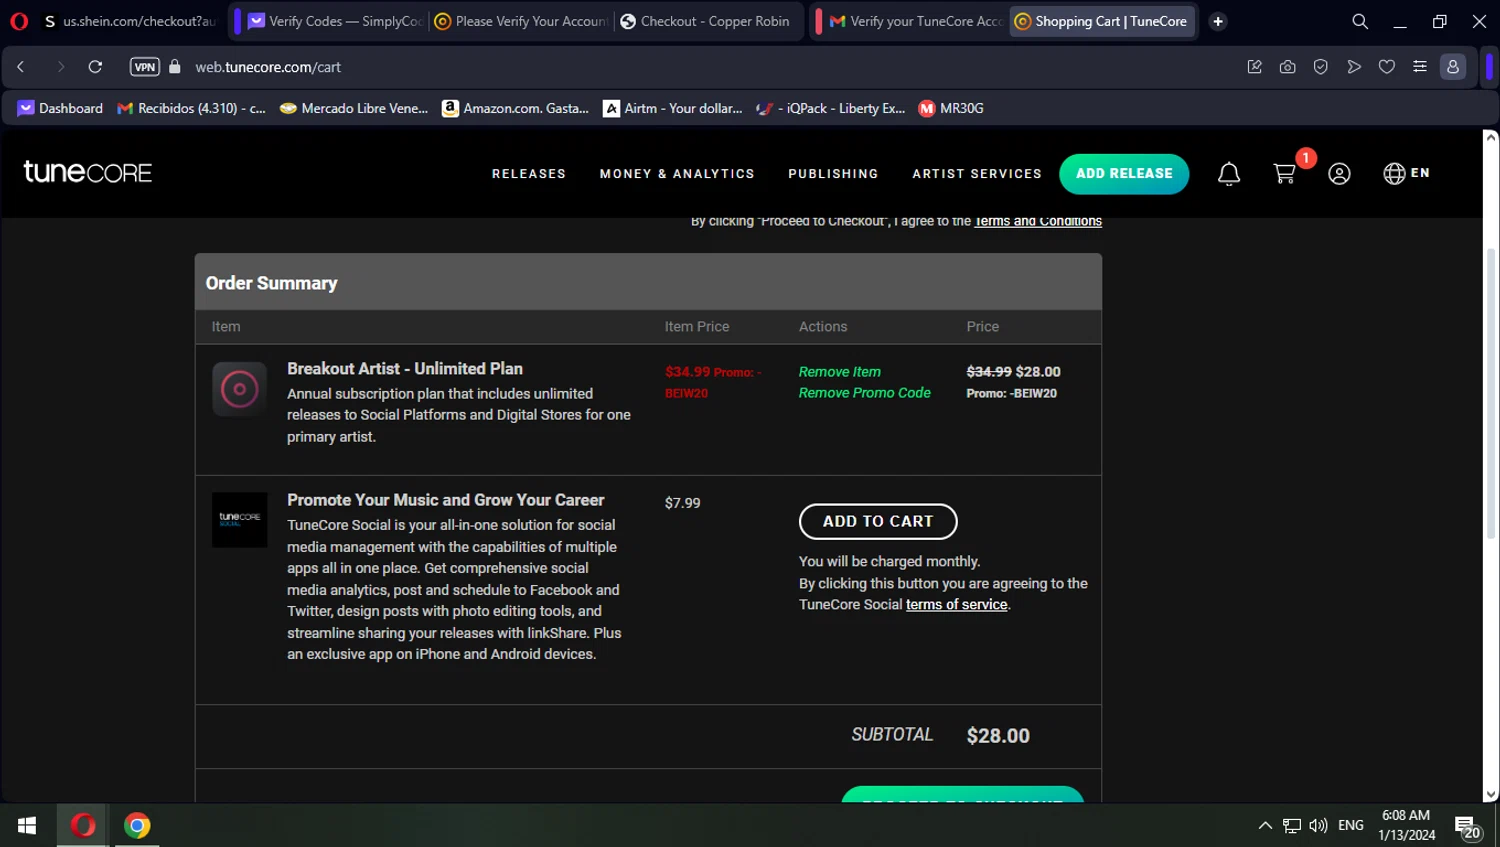Open the Releases menu

(x=529, y=174)
